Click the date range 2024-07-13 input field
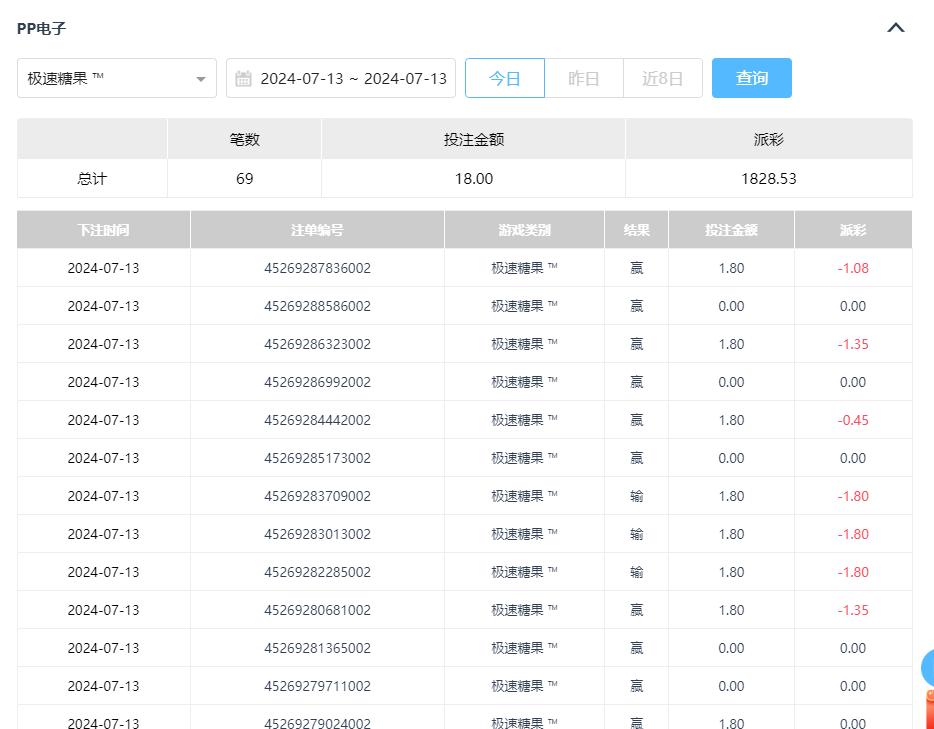This screenshot has width=934, height=729. 353,78
